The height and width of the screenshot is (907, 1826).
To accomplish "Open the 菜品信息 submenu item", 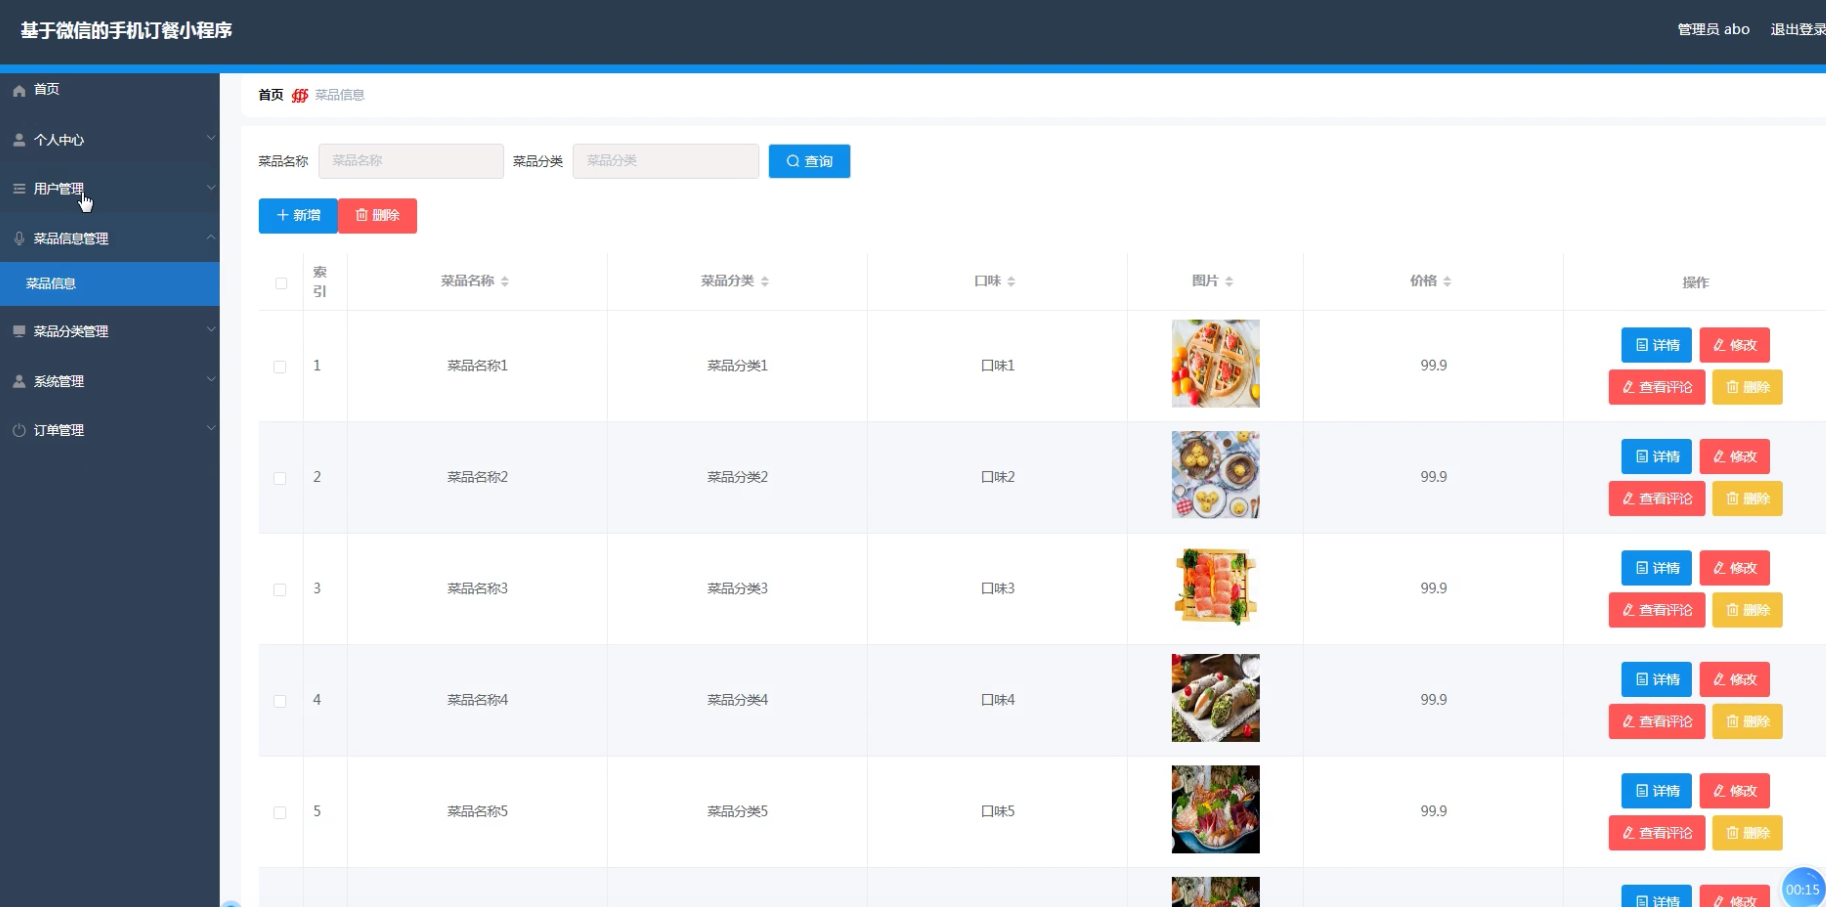I will click(51, 284).
